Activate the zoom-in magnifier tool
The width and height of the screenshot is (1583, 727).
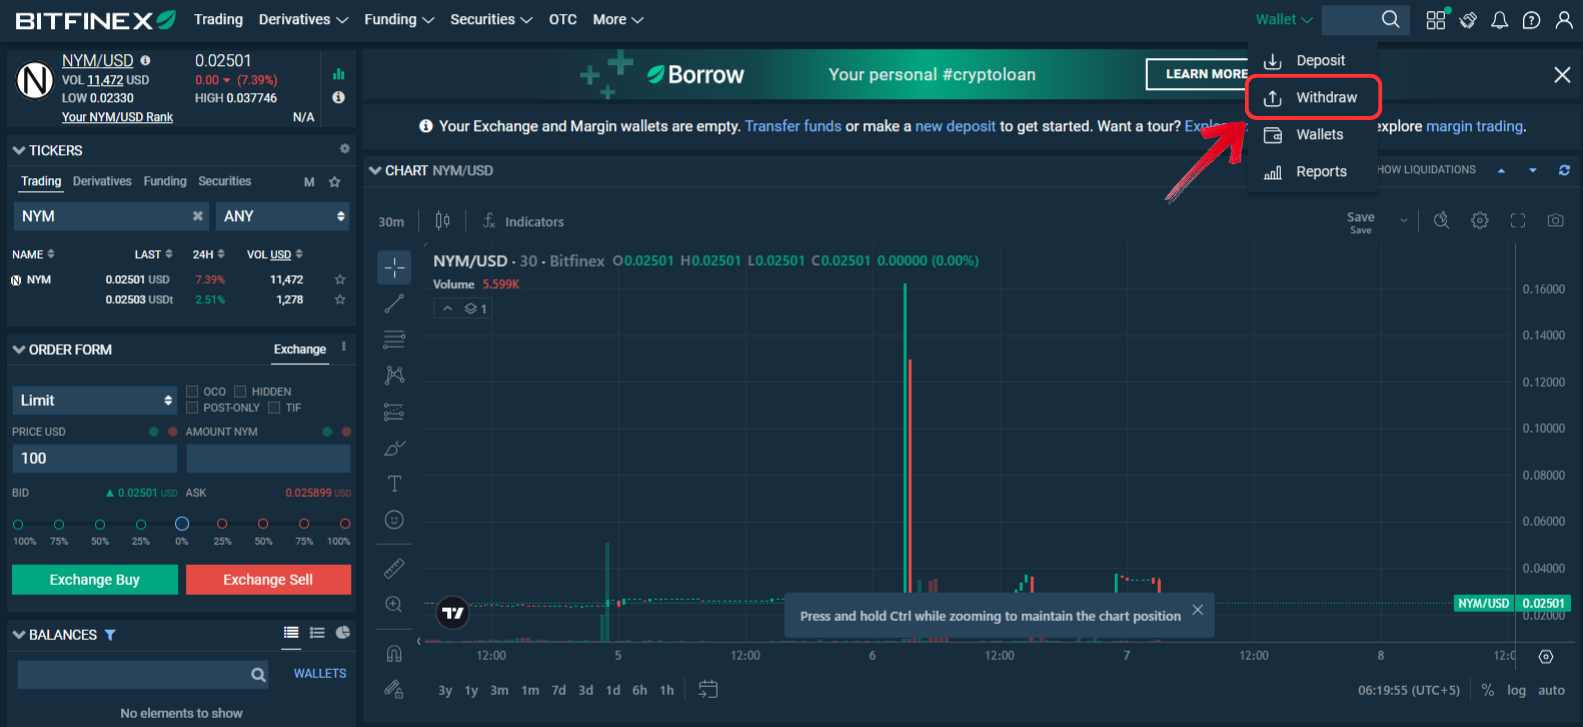394,604
